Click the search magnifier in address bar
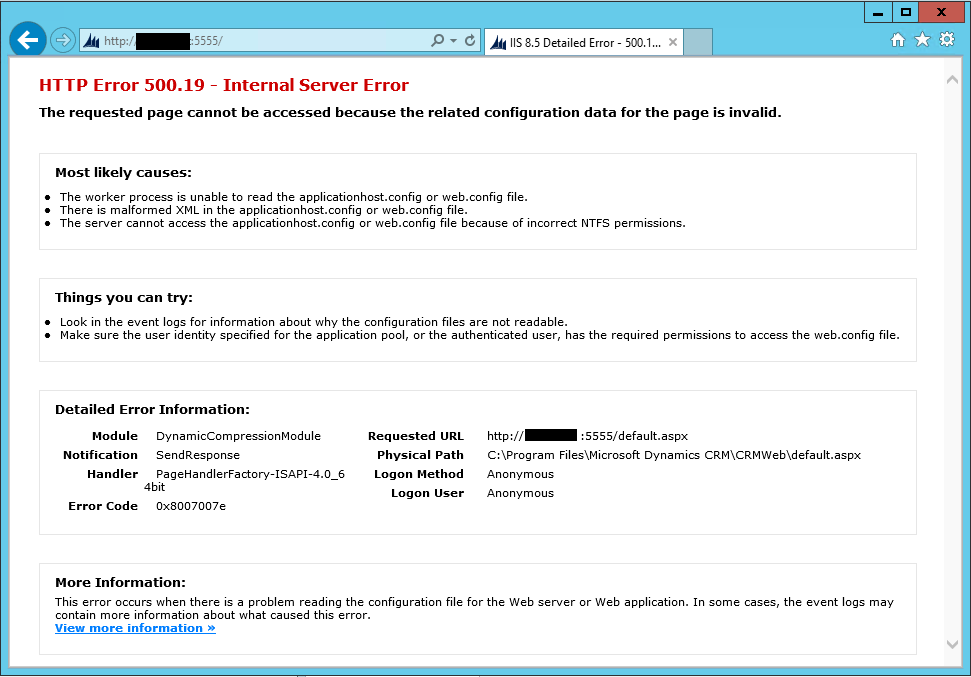This screenshot has width=971, height=677. coord(438,41)
